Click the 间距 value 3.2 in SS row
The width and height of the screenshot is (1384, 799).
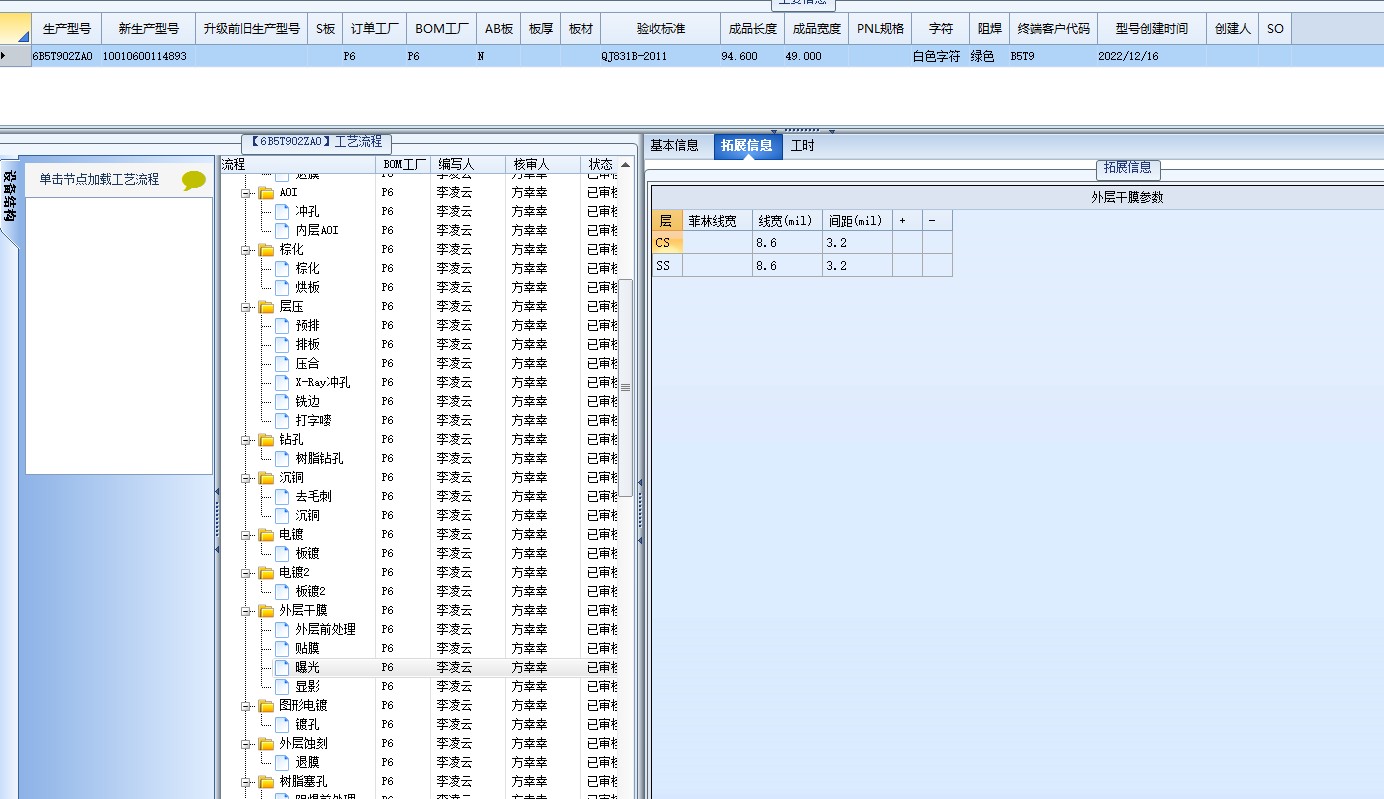click(857, 266)
